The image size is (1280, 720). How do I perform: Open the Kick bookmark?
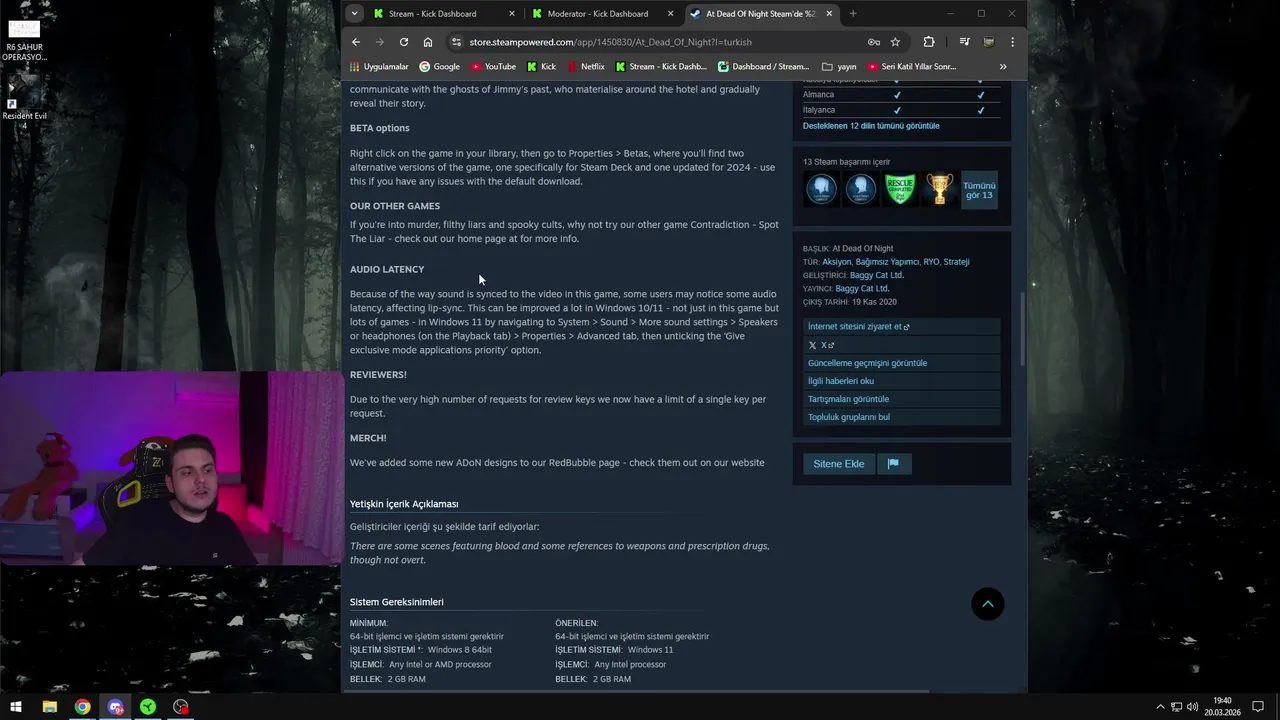pyautogui.click(x=541, y=67)
